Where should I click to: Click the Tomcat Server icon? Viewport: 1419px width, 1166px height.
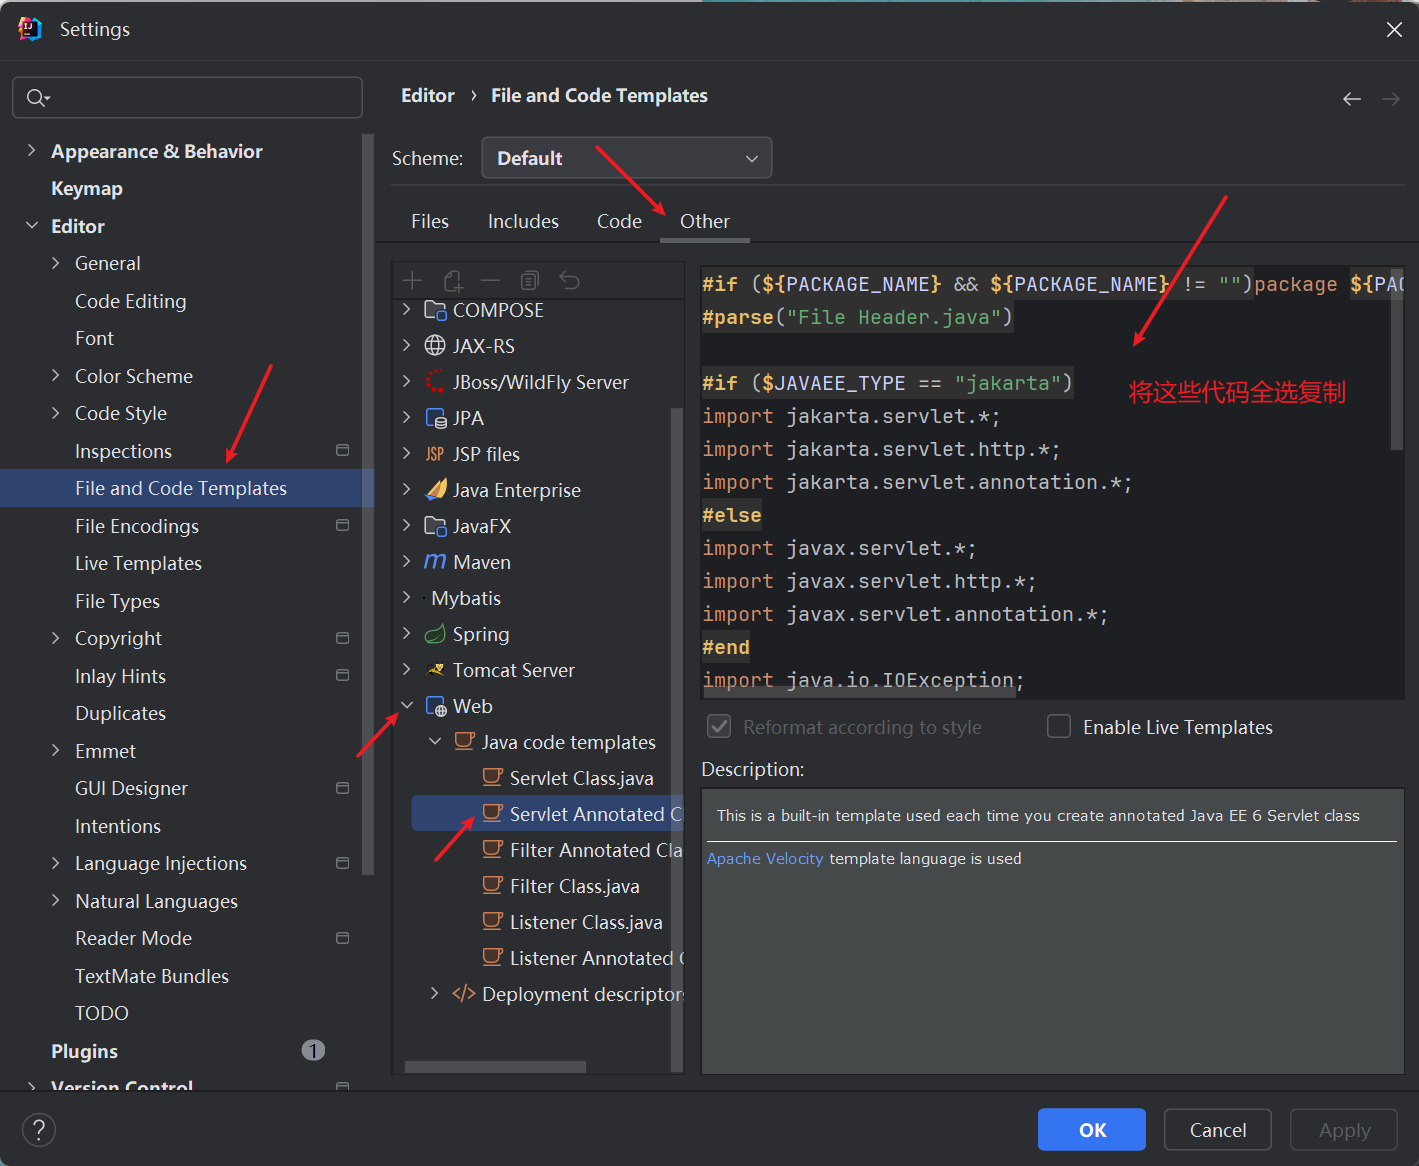(435, 670)
